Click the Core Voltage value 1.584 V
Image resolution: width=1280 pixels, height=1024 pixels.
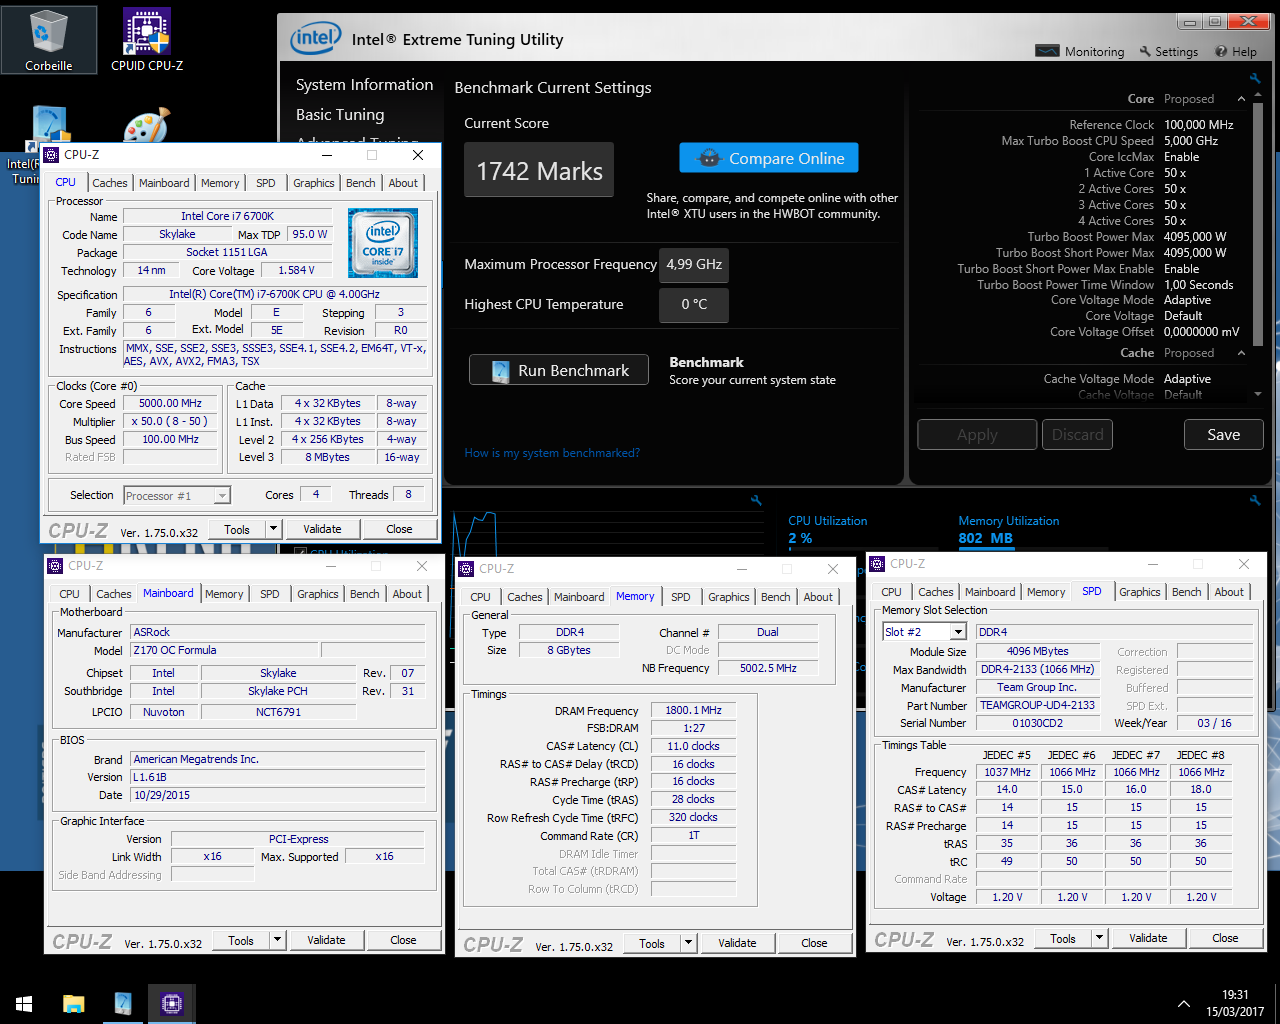296,270
